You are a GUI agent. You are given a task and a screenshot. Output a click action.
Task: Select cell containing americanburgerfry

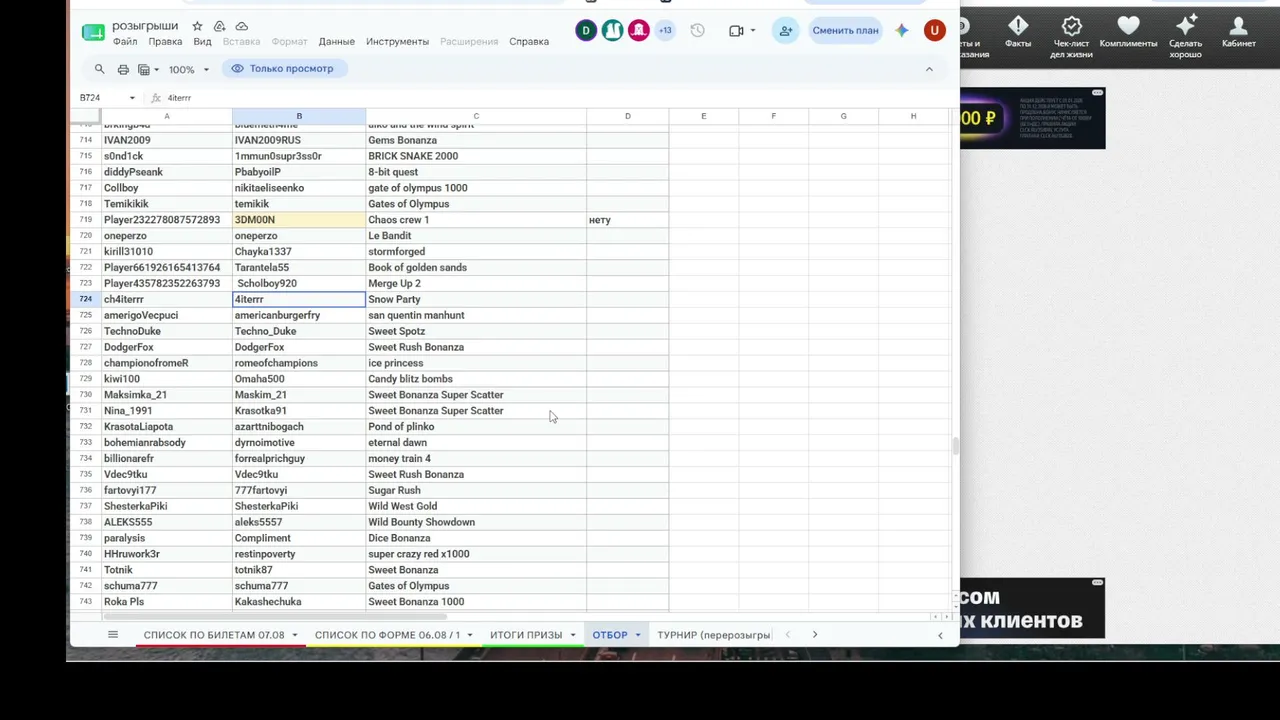(299, 315)
